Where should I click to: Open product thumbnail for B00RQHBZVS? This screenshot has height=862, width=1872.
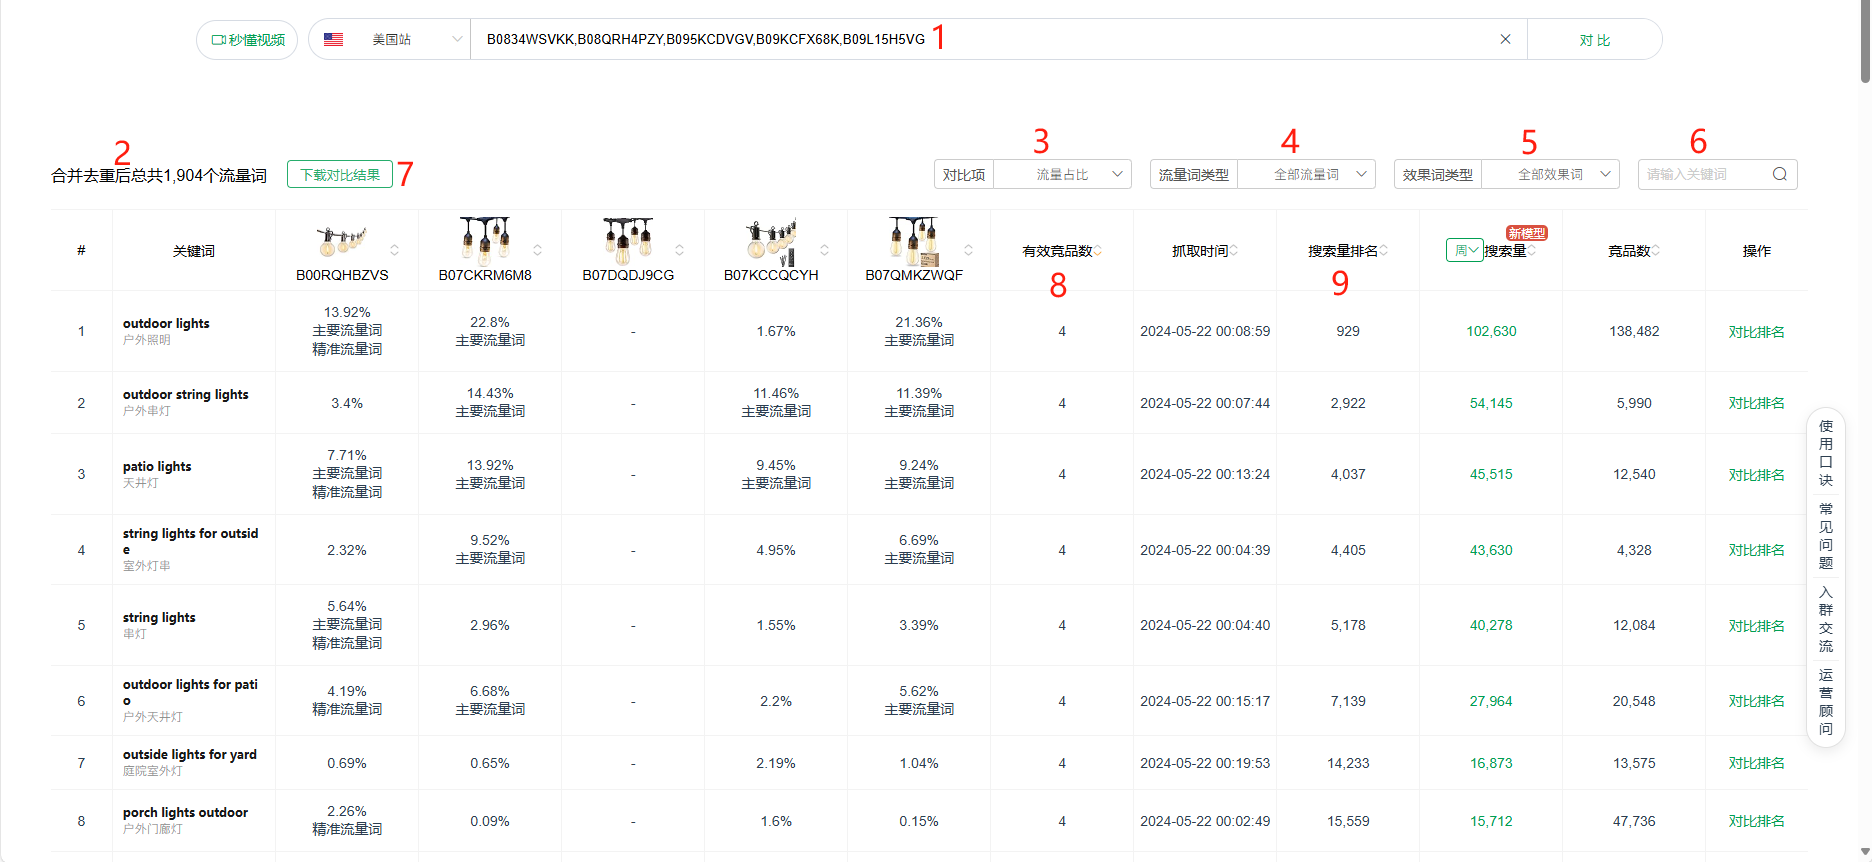[342, 240]
